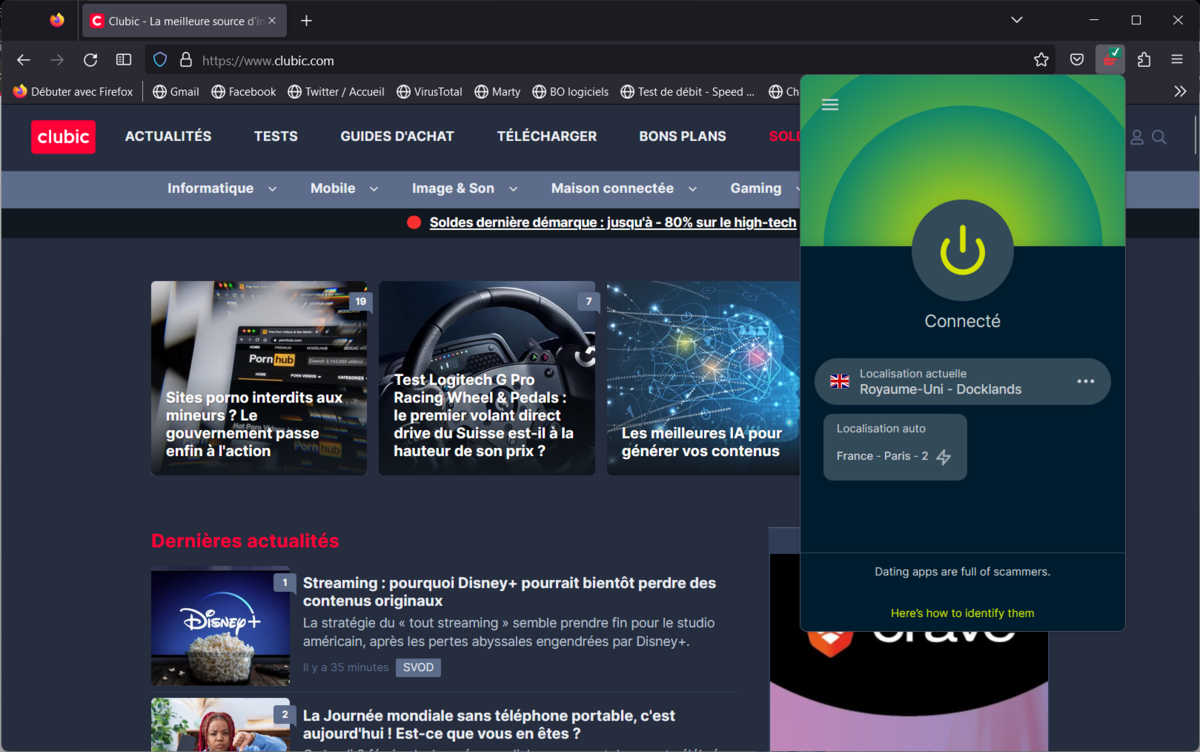Viewport: 1200px width, 752px height.
Task: Open the Firefox extensions puzzle icon
Action: click(x=1144, y=60)
